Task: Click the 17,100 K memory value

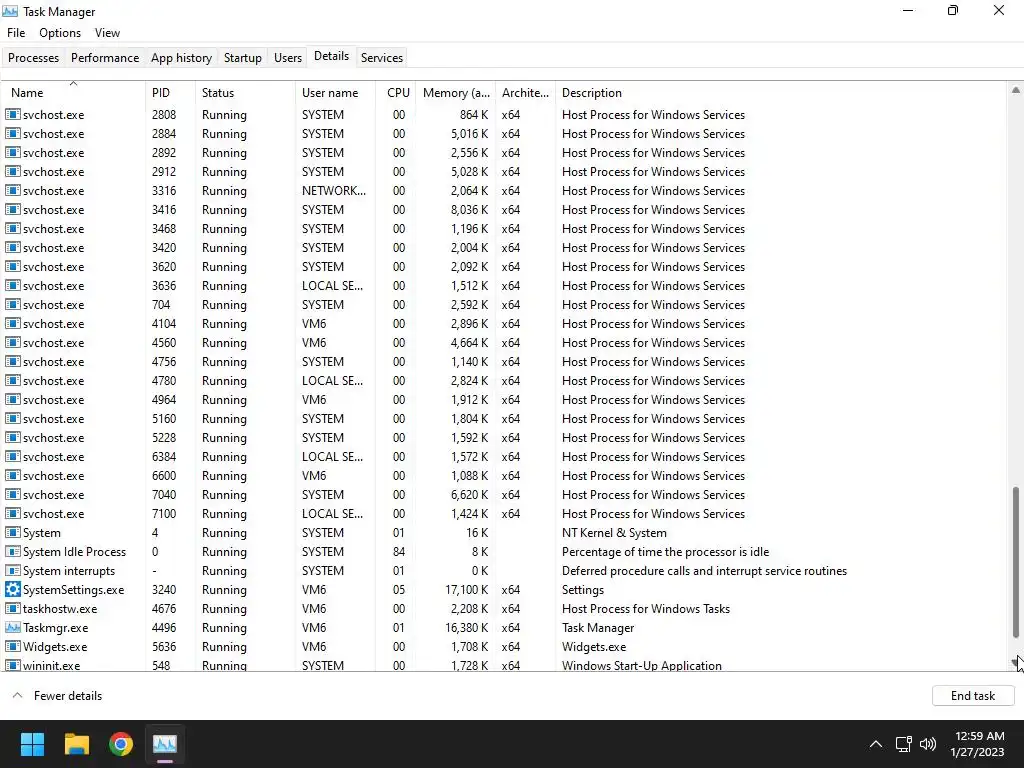Action: 466,590
